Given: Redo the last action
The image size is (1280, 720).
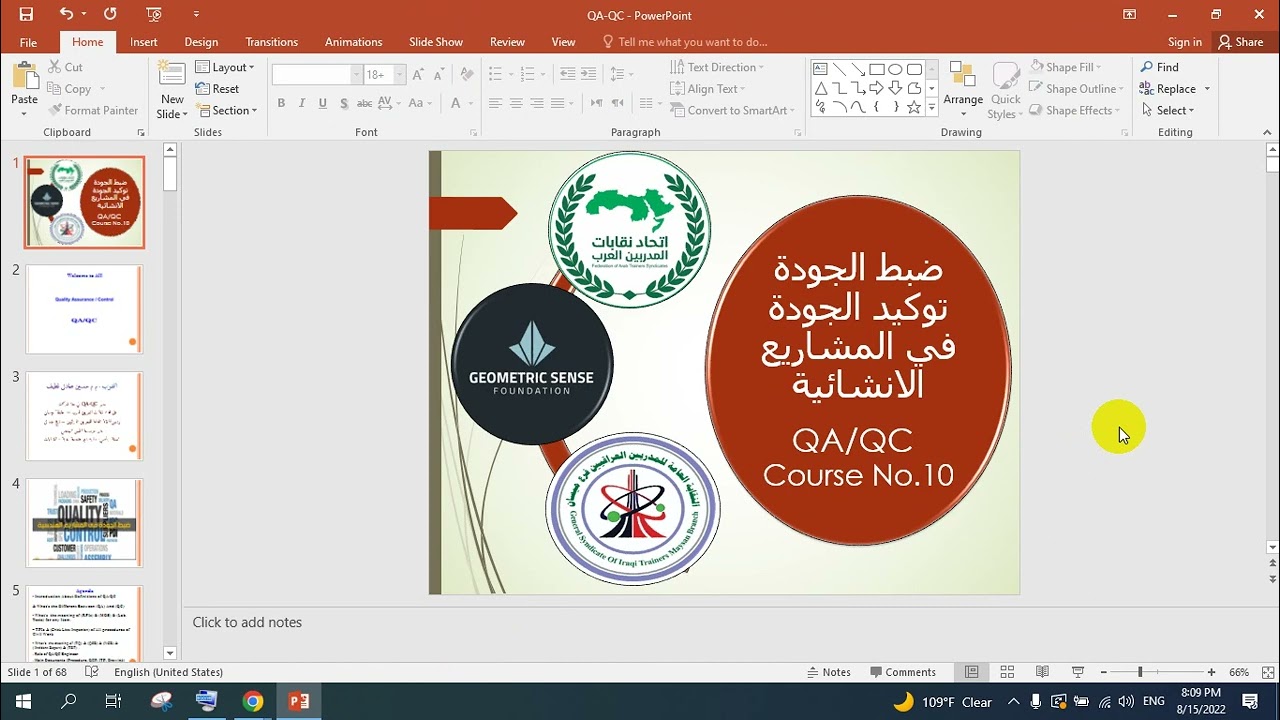Looking at the screenshot, I should [110, 14].
